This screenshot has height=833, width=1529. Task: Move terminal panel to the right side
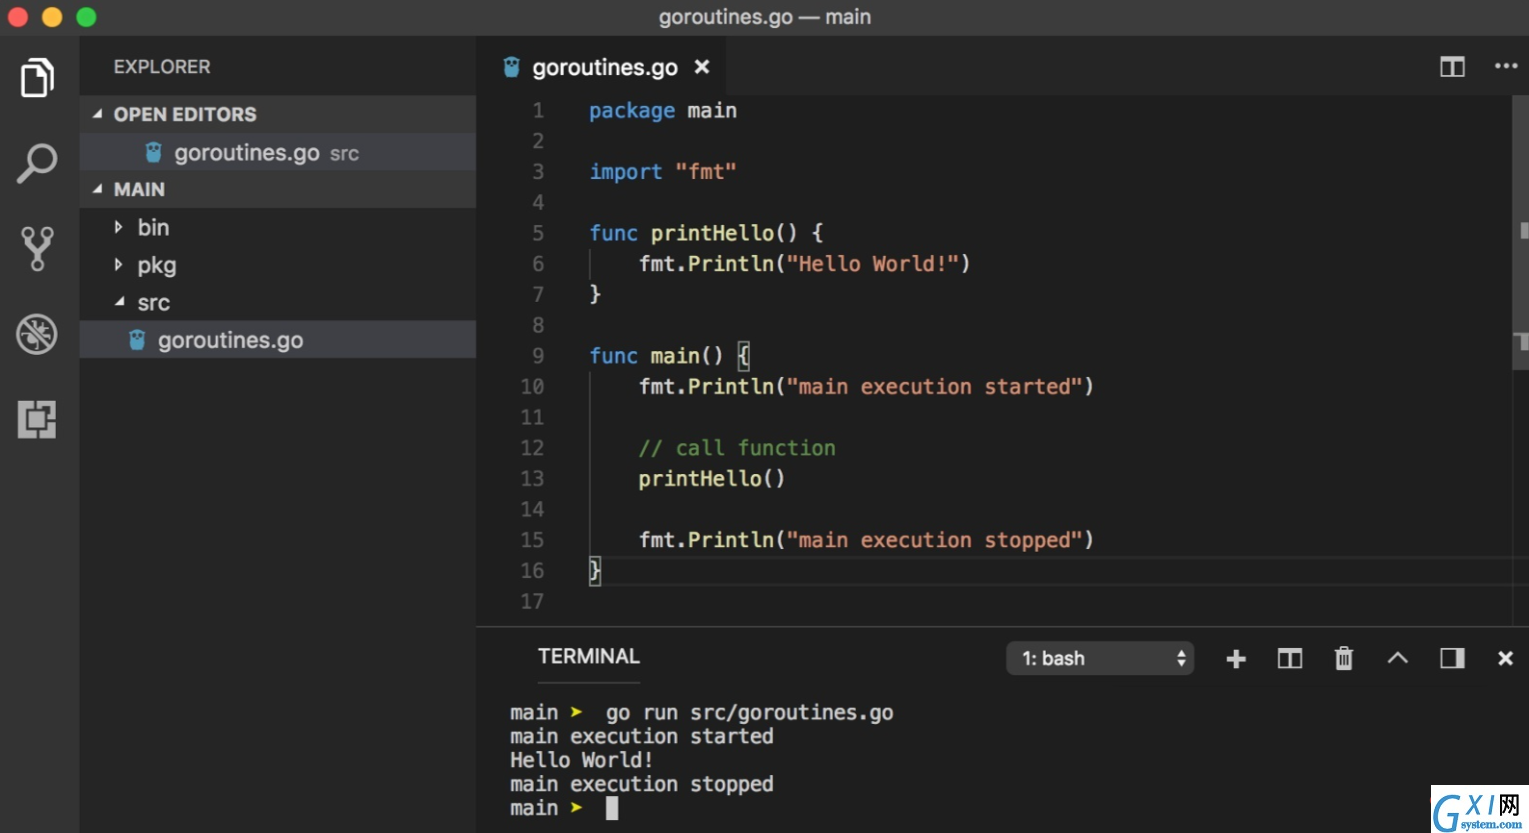pos(1452,658)
